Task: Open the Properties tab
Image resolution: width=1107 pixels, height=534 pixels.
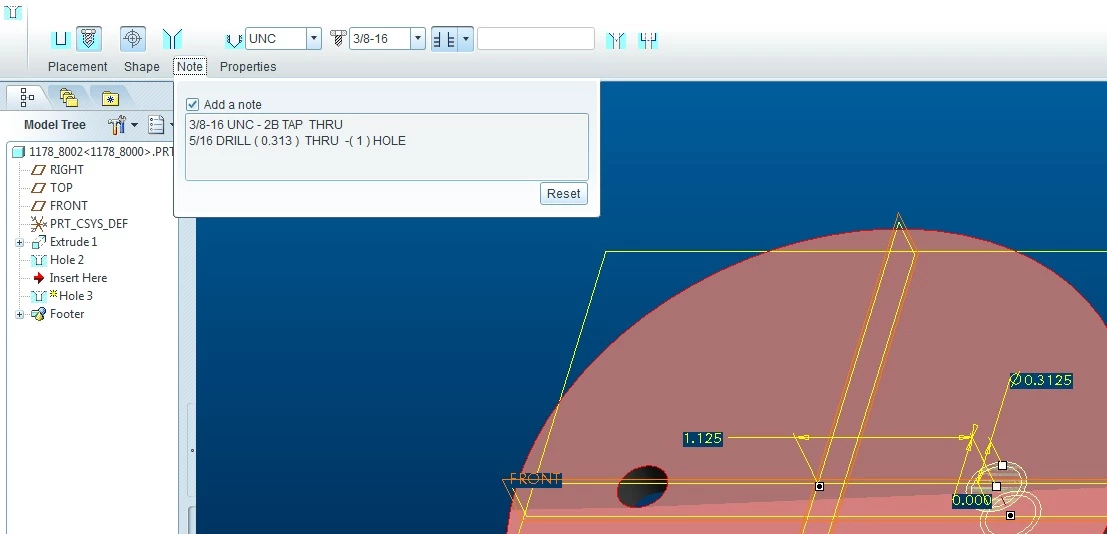Action: [248, 66]
